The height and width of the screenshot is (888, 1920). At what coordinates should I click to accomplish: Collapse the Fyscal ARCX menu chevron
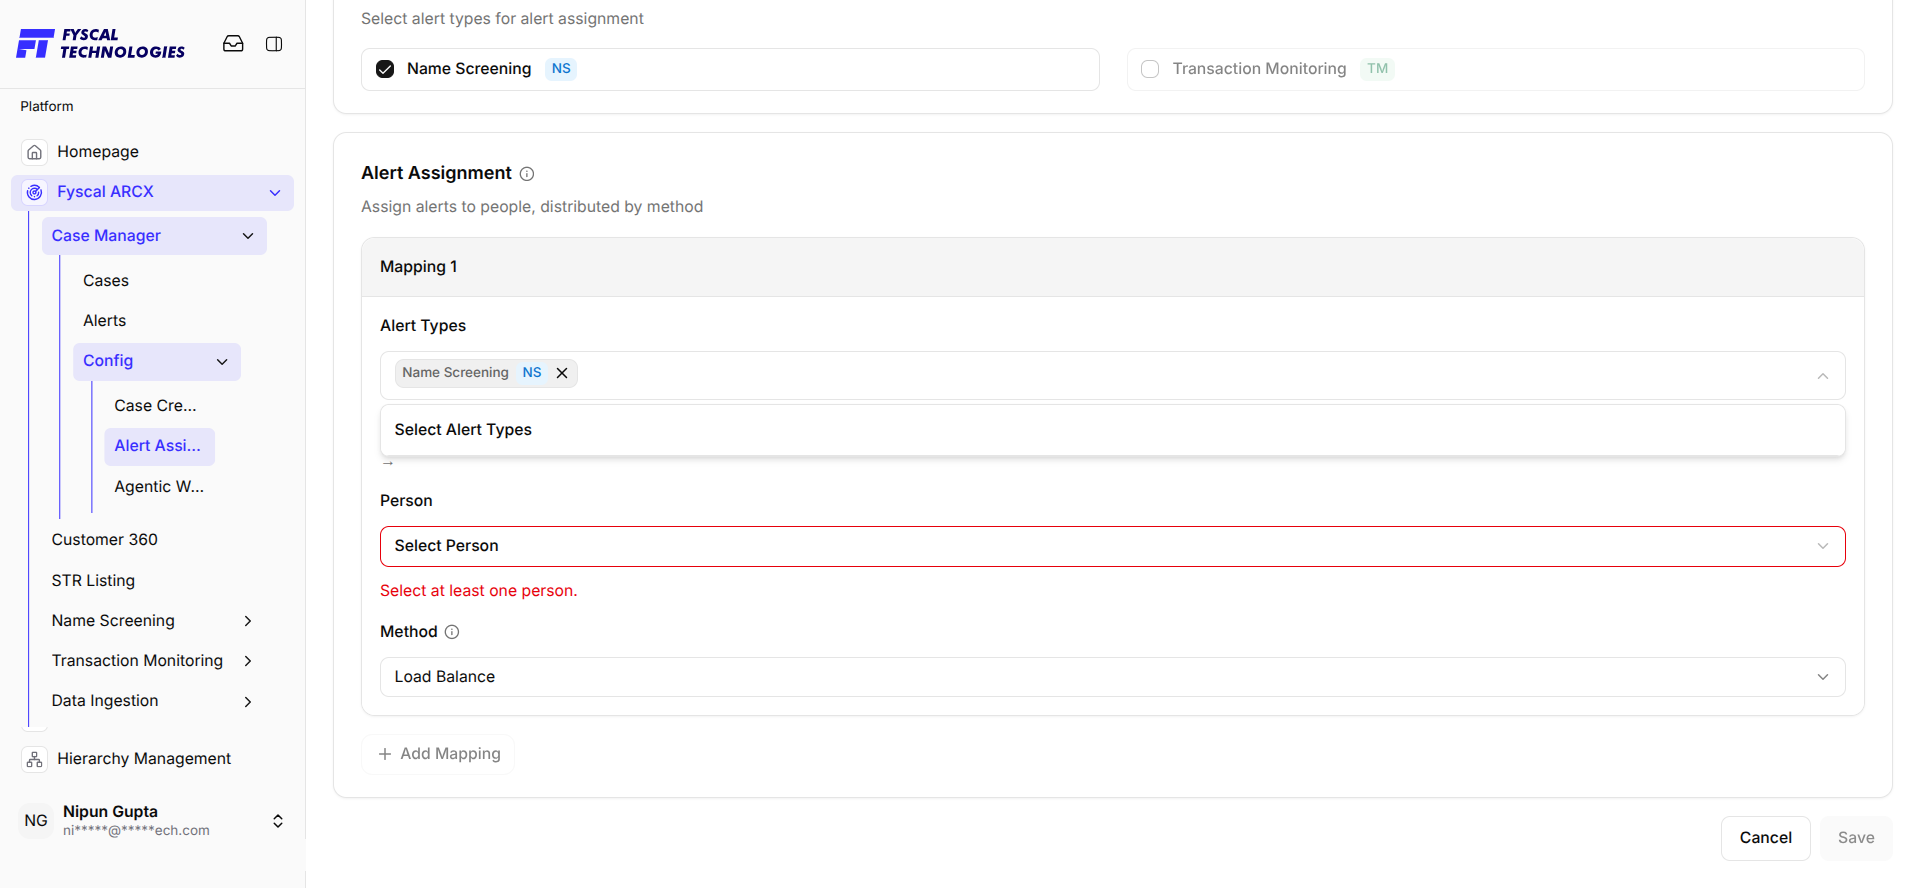click(x=275, y=192)
